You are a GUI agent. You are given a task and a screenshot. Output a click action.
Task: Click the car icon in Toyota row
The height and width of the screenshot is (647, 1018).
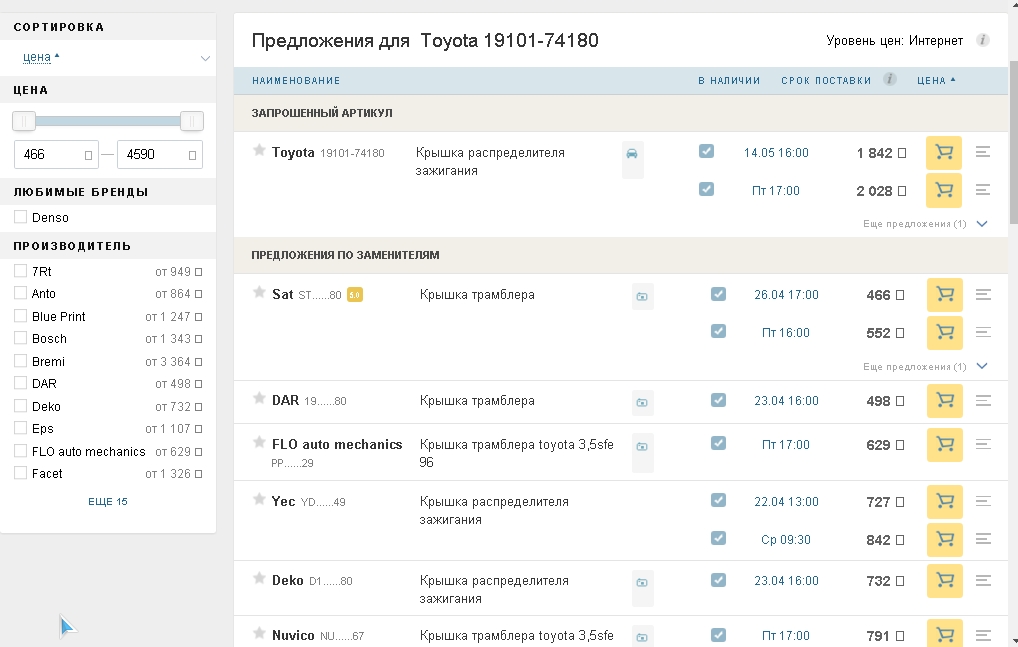point(632,155)
